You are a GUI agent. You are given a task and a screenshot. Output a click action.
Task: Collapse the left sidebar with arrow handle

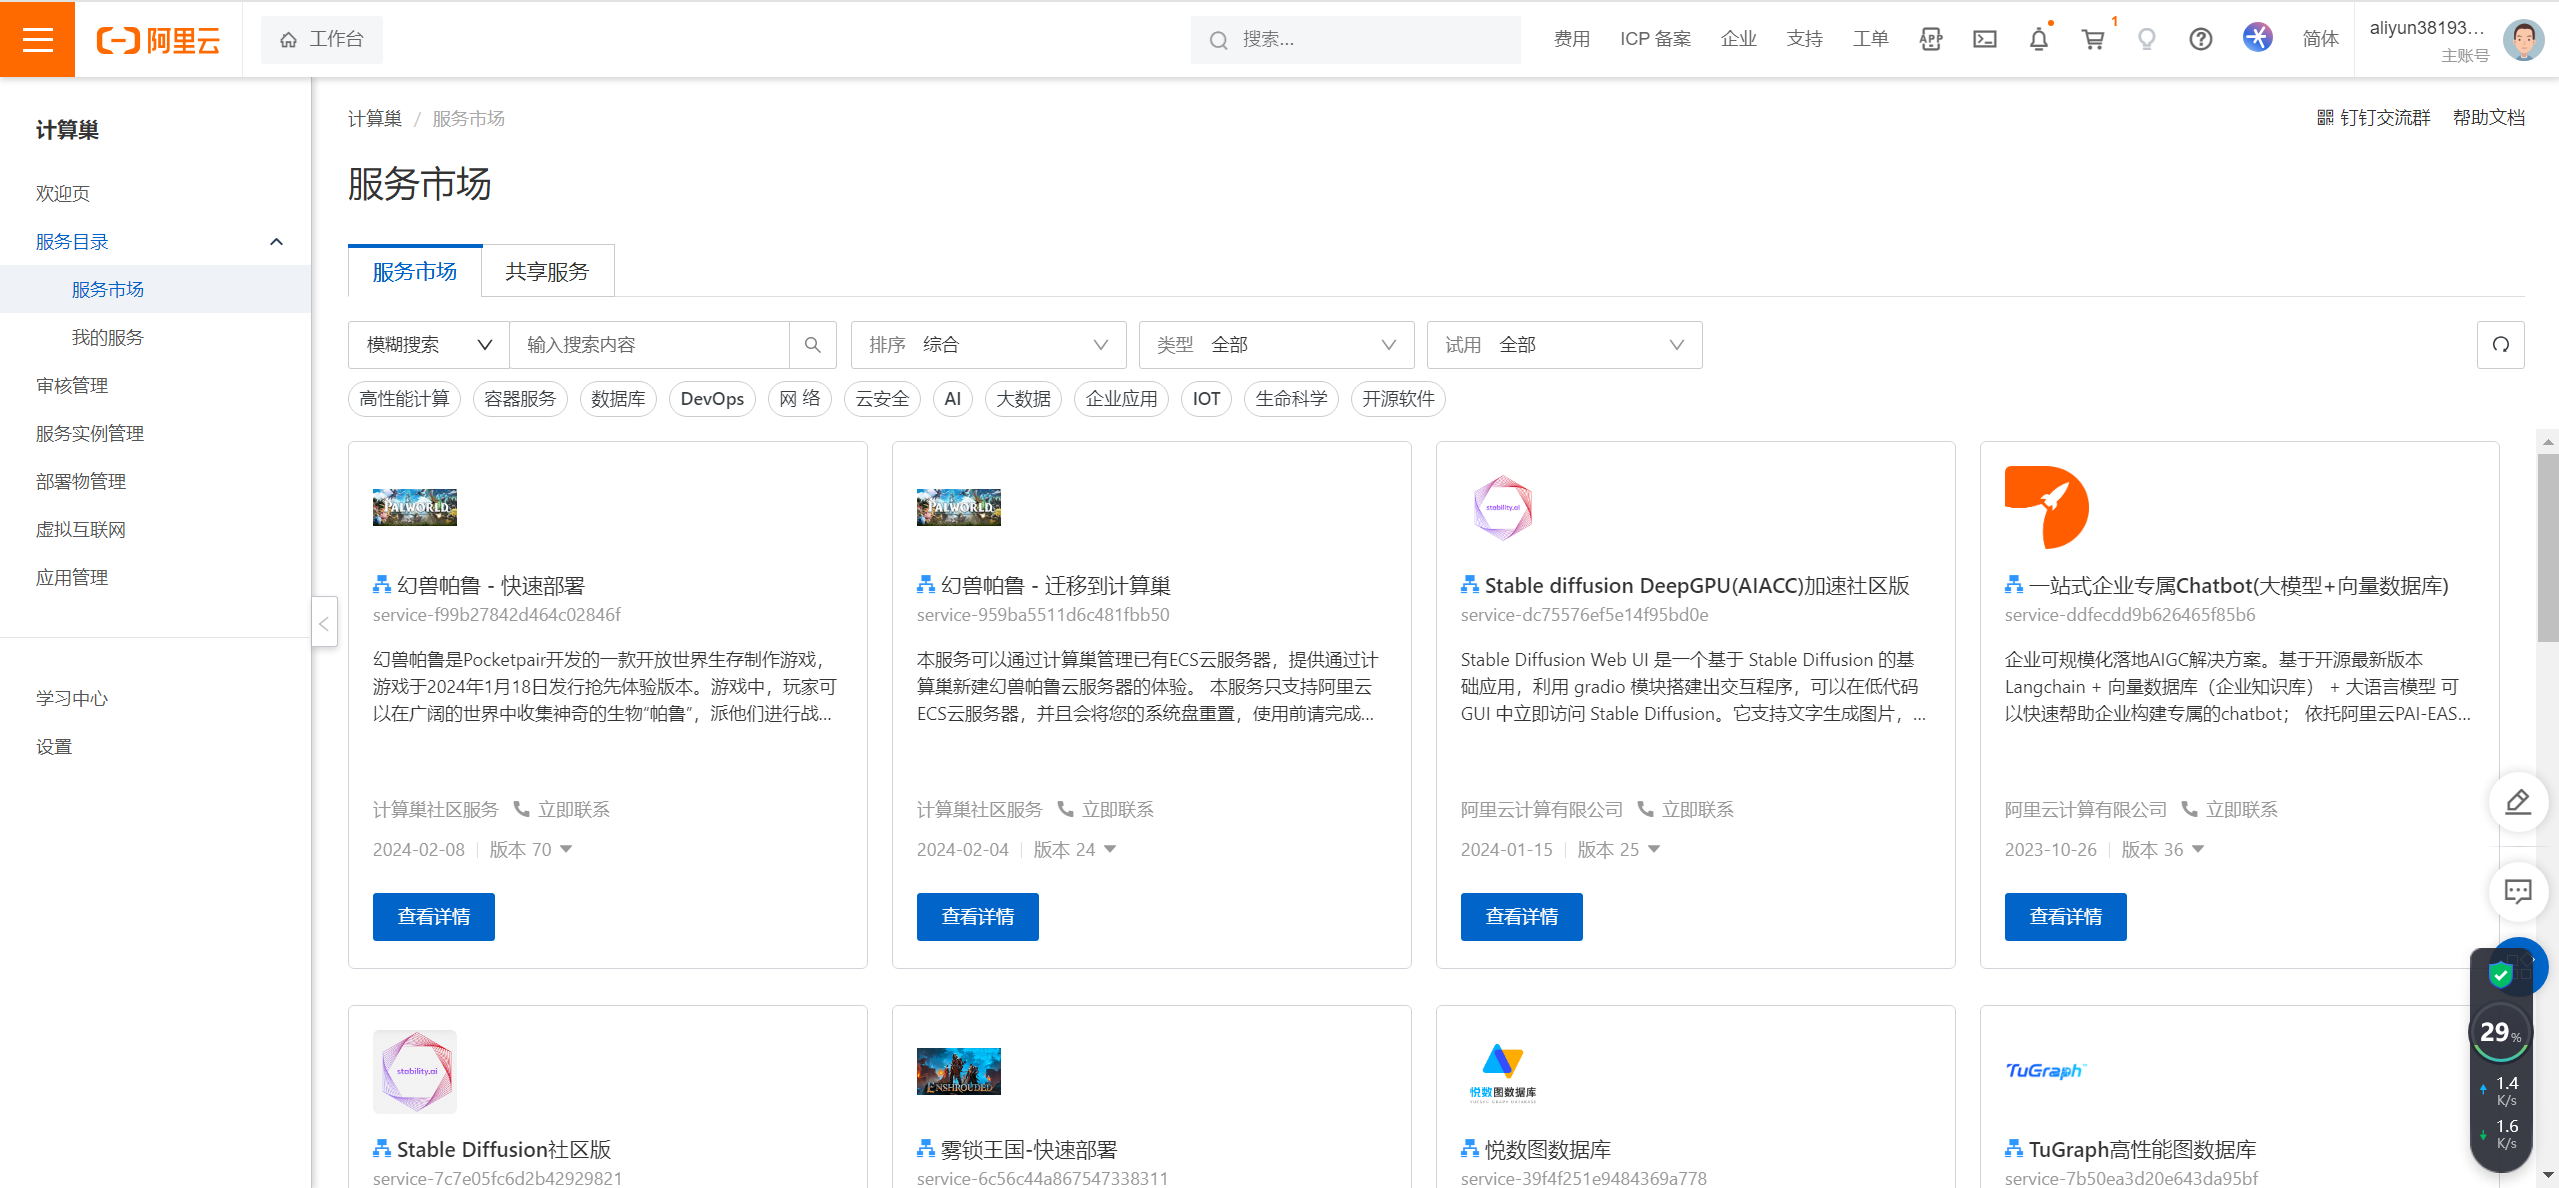point(324,623)
